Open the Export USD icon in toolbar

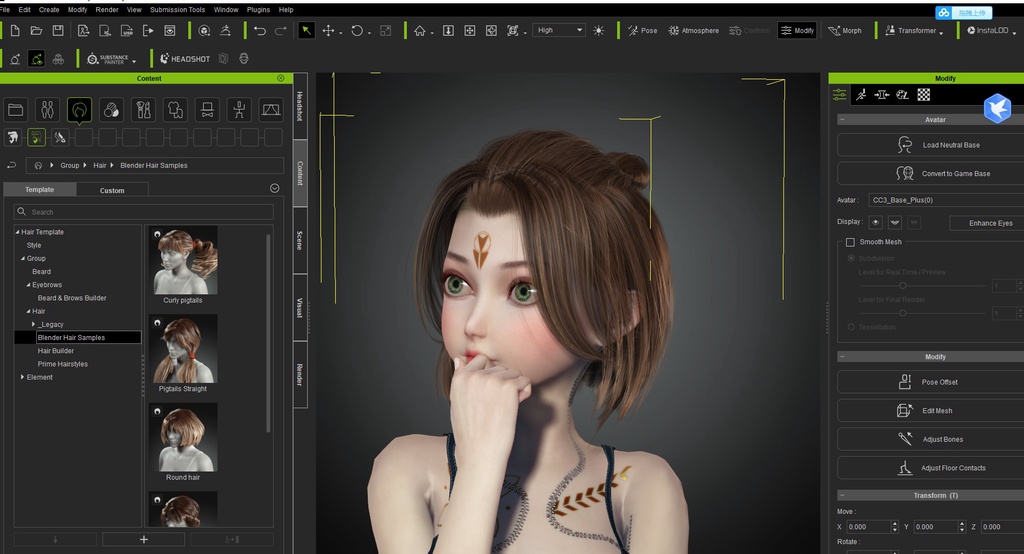(127, 31)
